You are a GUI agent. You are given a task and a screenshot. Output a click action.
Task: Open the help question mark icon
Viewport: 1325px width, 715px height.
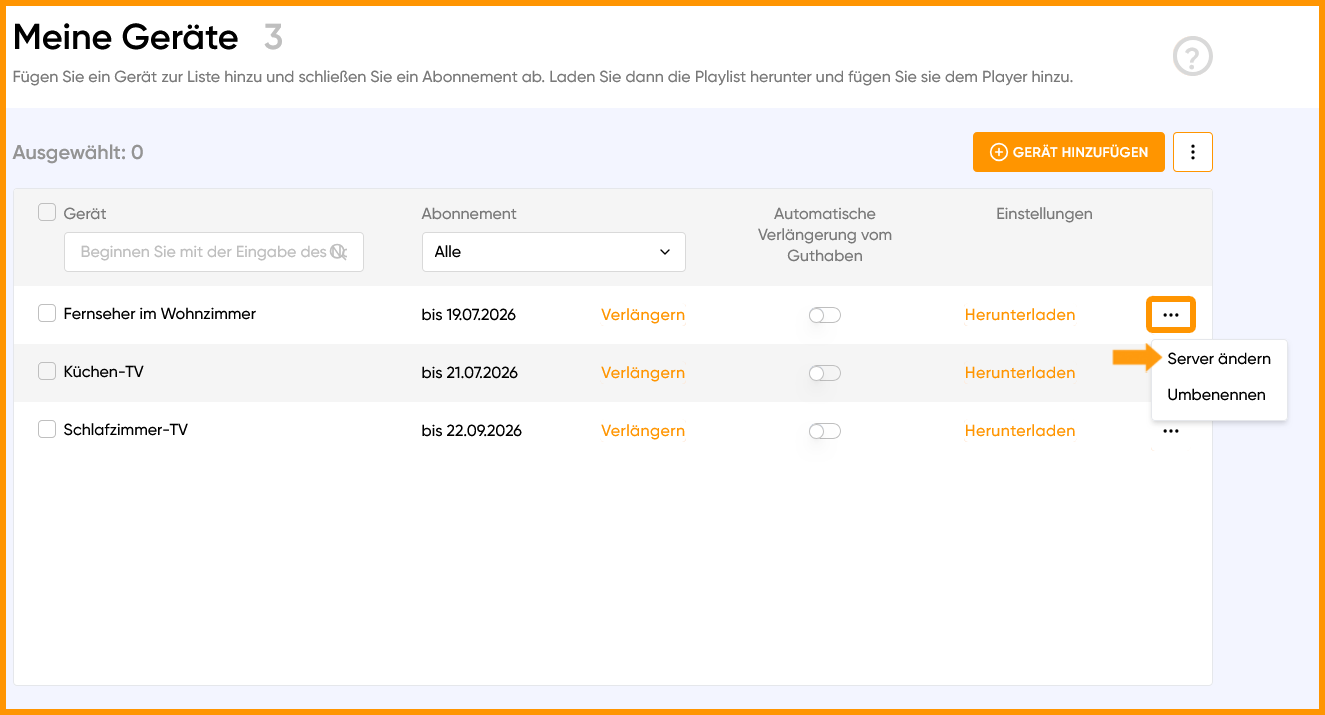coord(1192,57)
